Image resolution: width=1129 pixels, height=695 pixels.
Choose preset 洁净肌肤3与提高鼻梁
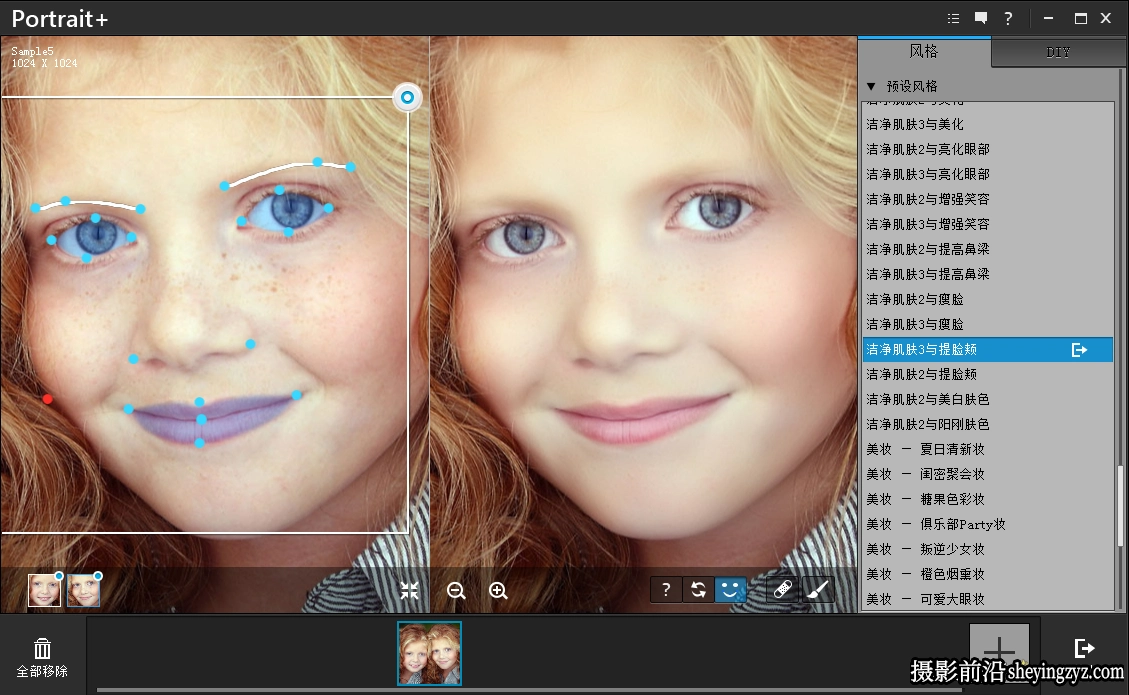click(988, 274)
